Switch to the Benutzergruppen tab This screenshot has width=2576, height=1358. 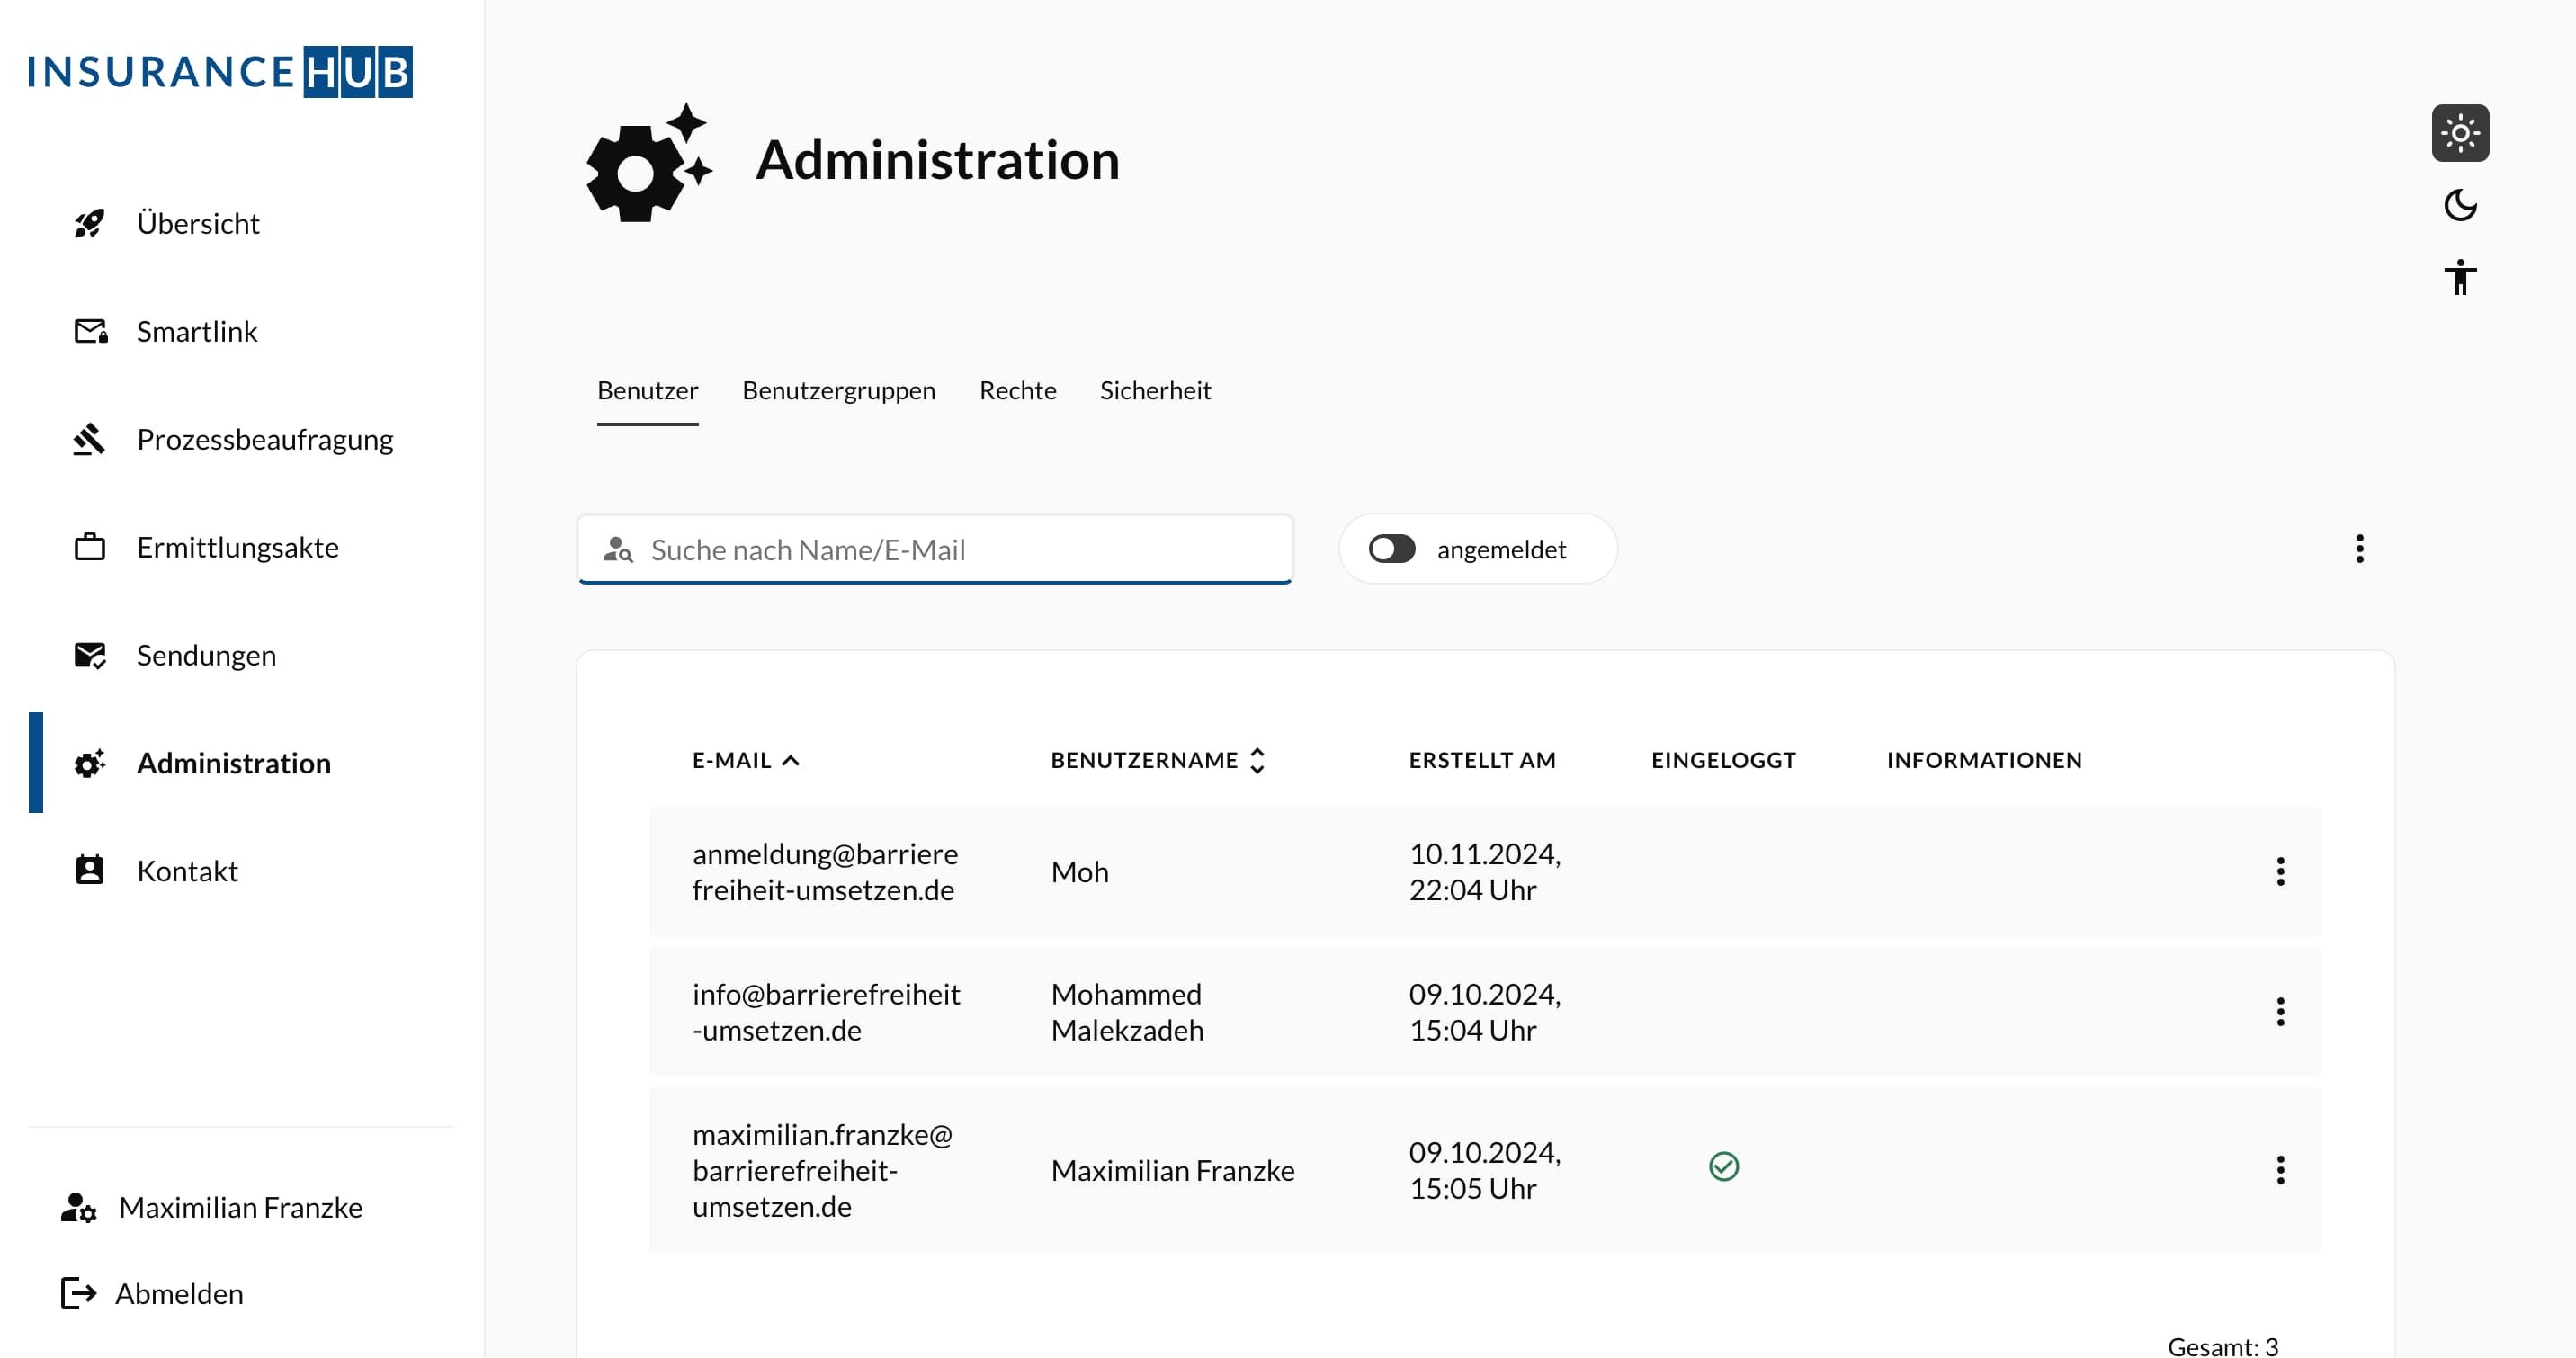pos(839,390)
